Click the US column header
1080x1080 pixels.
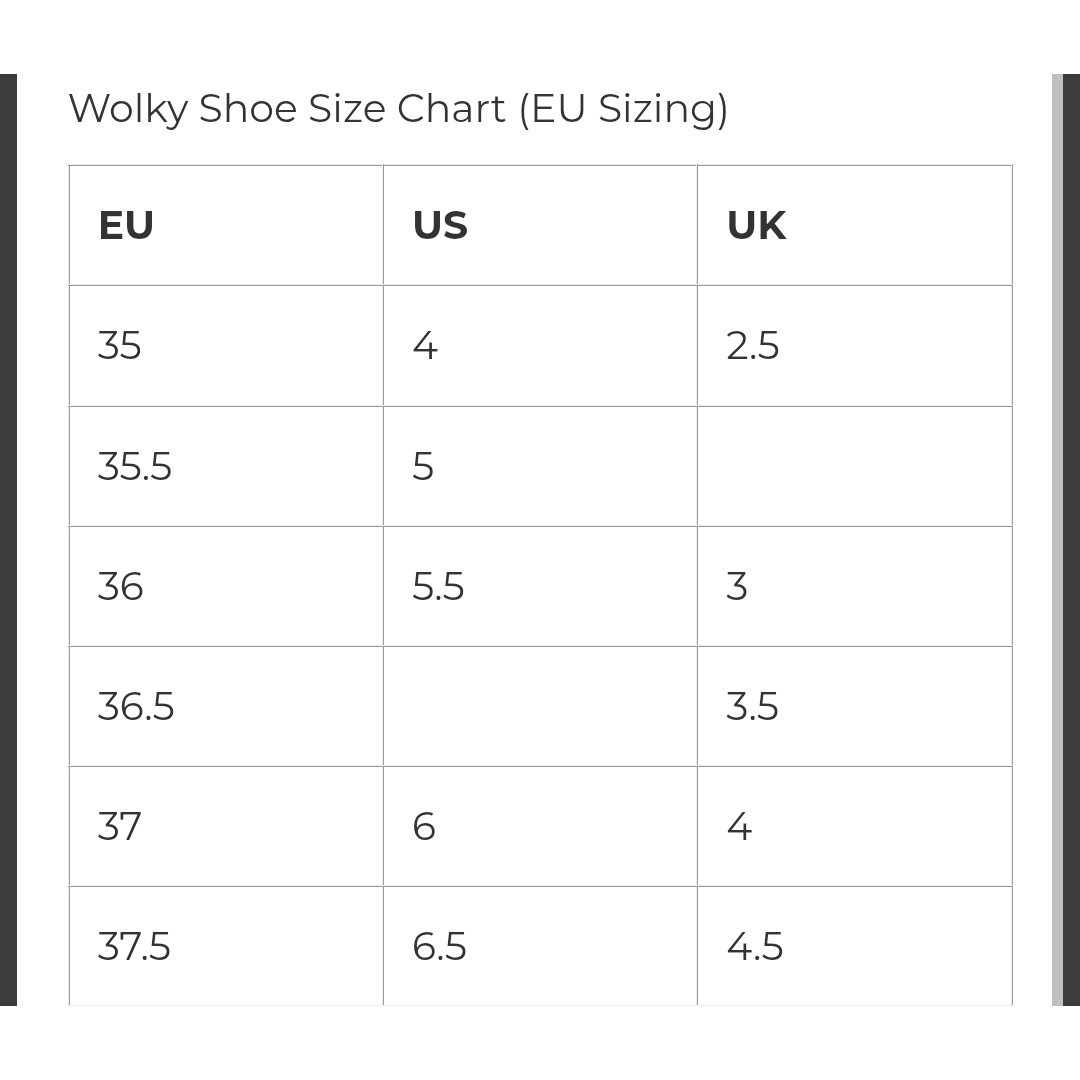point(540,225)
